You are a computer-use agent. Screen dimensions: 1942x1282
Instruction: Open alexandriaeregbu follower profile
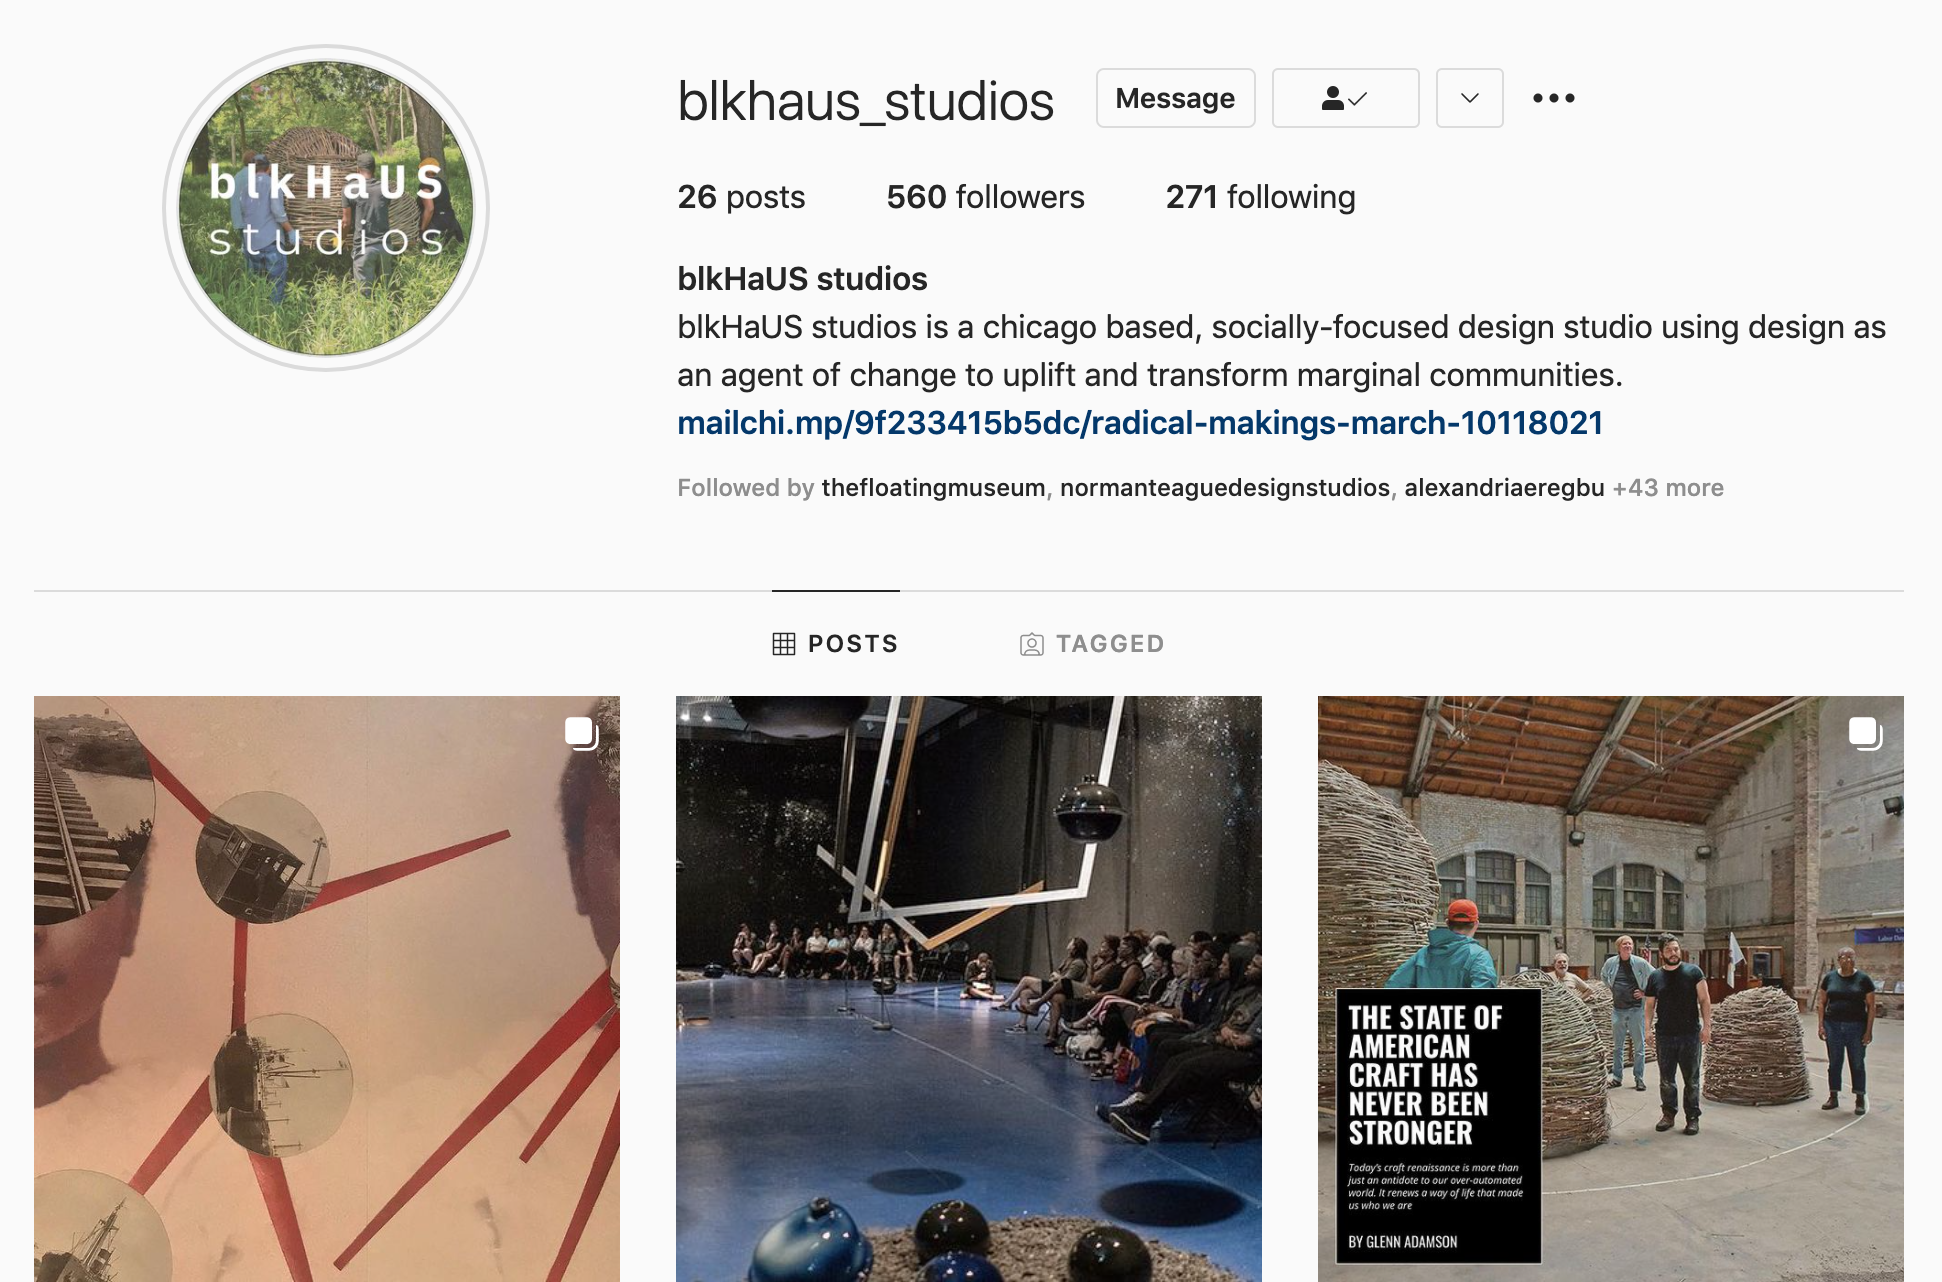1504,488
